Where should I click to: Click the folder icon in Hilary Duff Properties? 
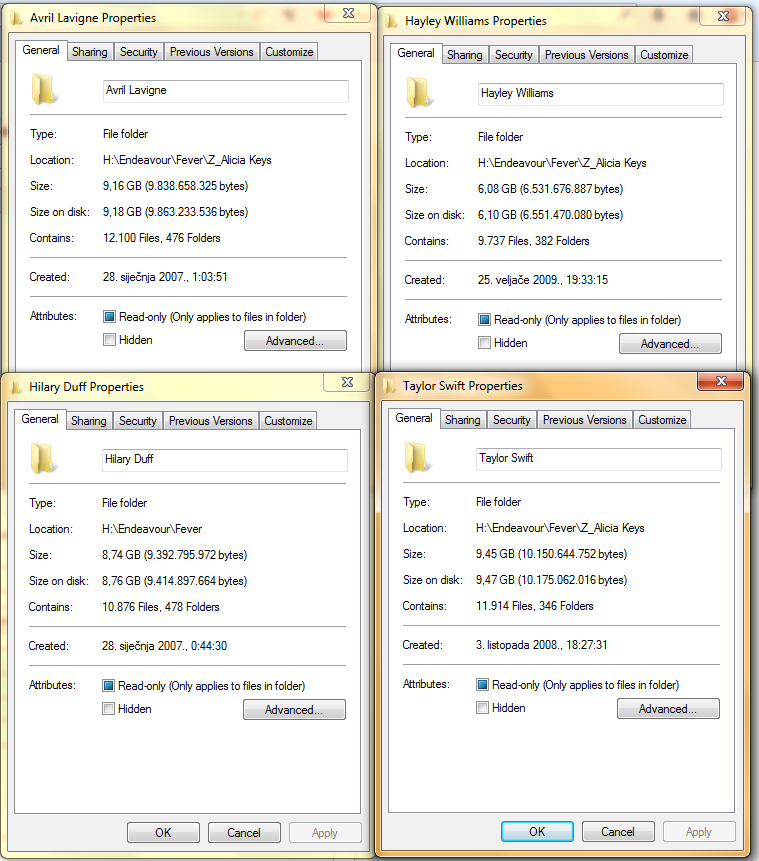(42, 459)
